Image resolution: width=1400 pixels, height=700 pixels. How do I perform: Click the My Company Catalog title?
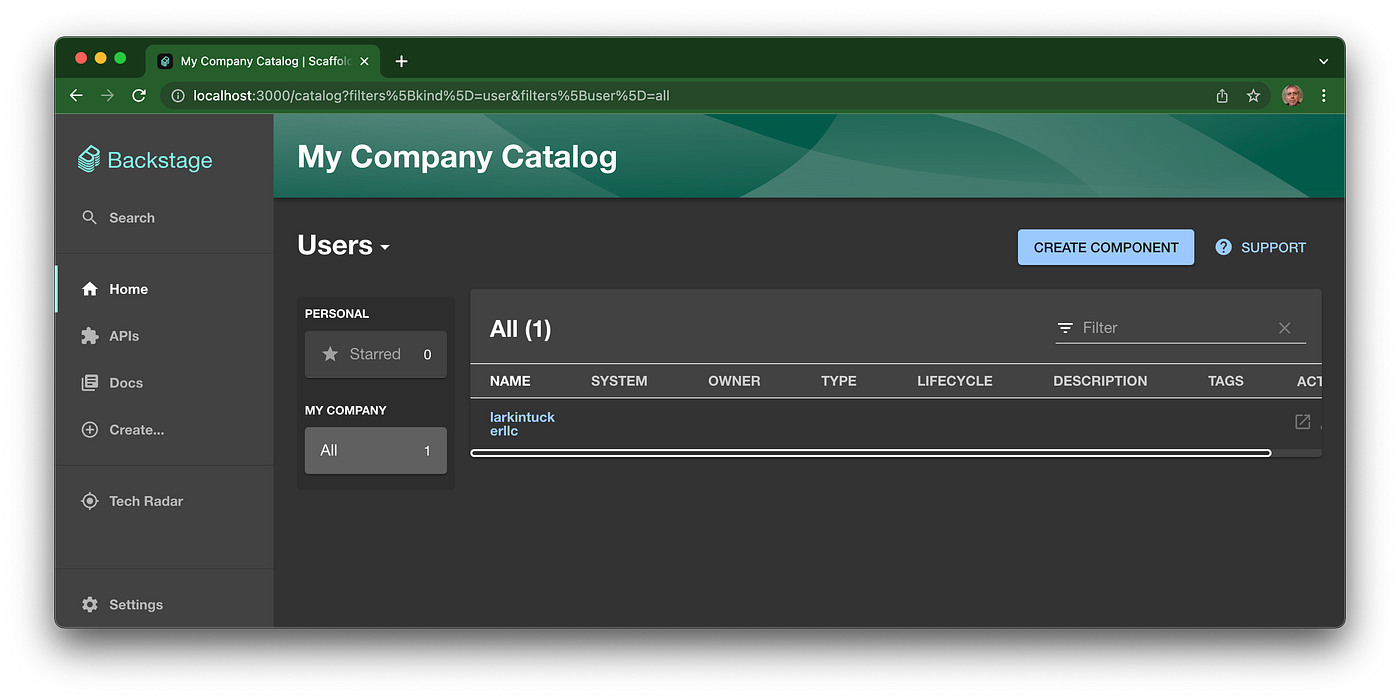(457, 157)
